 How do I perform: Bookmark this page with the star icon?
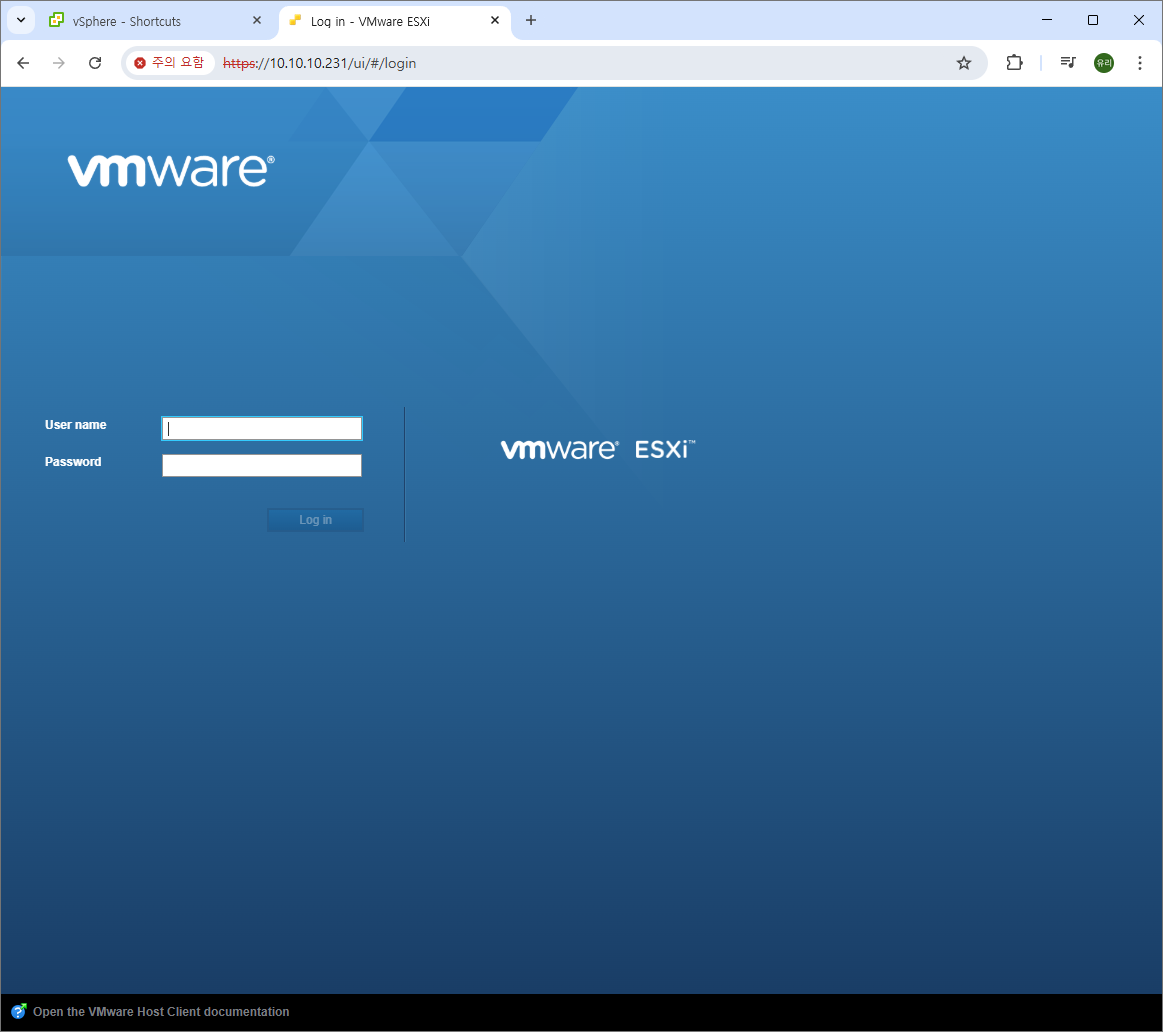coord(963,63)
